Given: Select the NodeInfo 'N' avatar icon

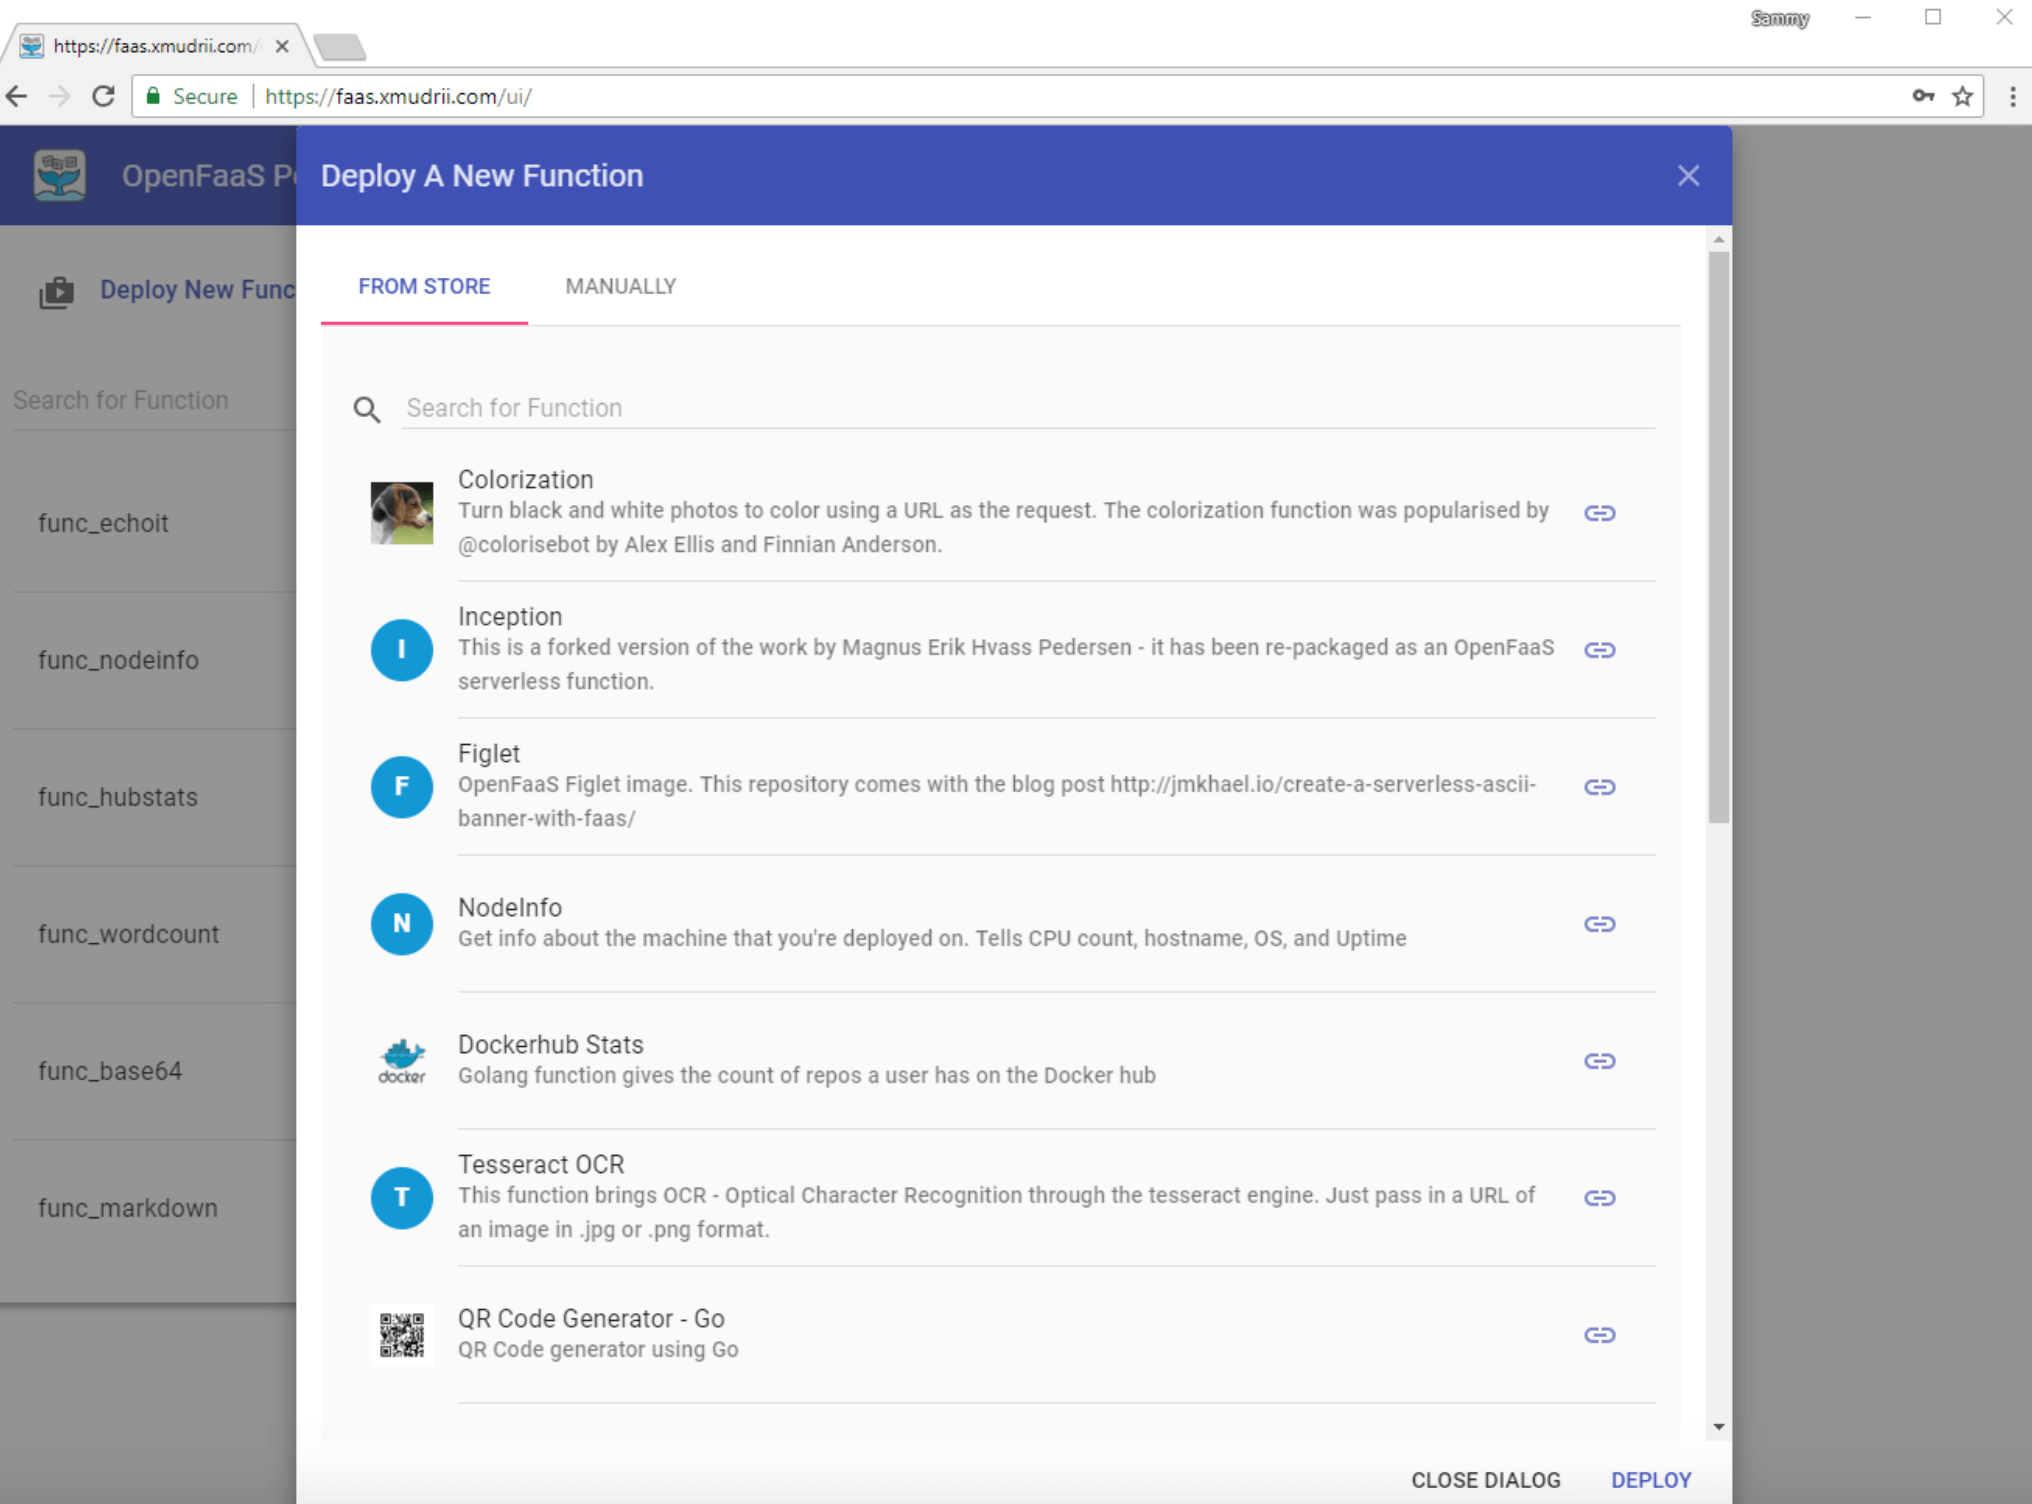Looking at the screenshot, I should (x=402, y=924).
